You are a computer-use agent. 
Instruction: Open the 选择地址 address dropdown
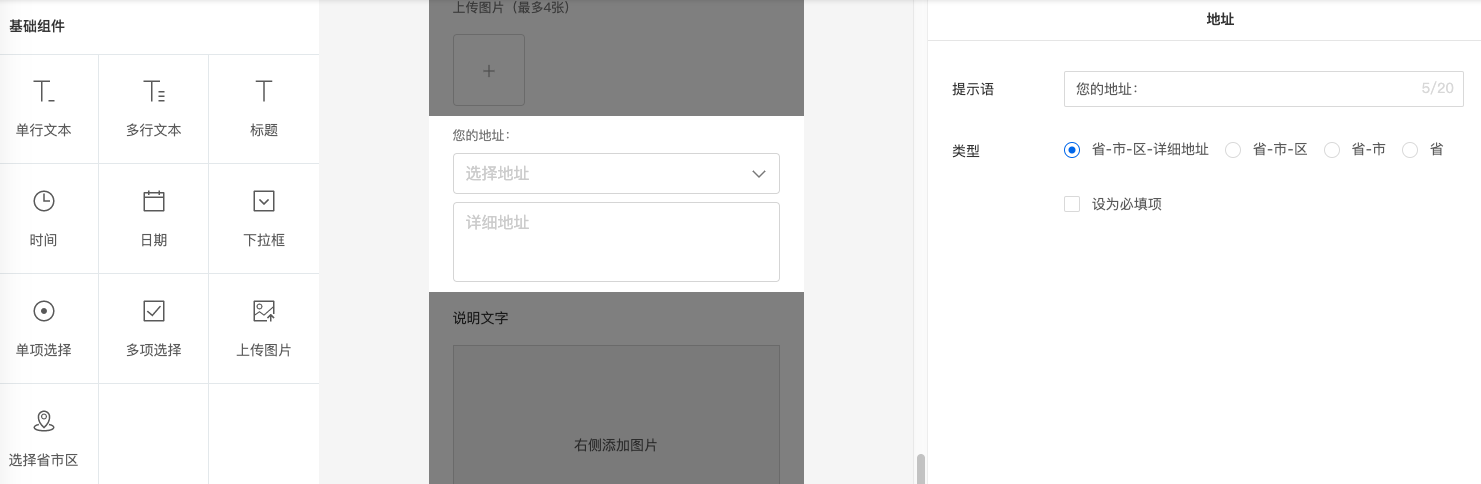(x=616, y=173)
